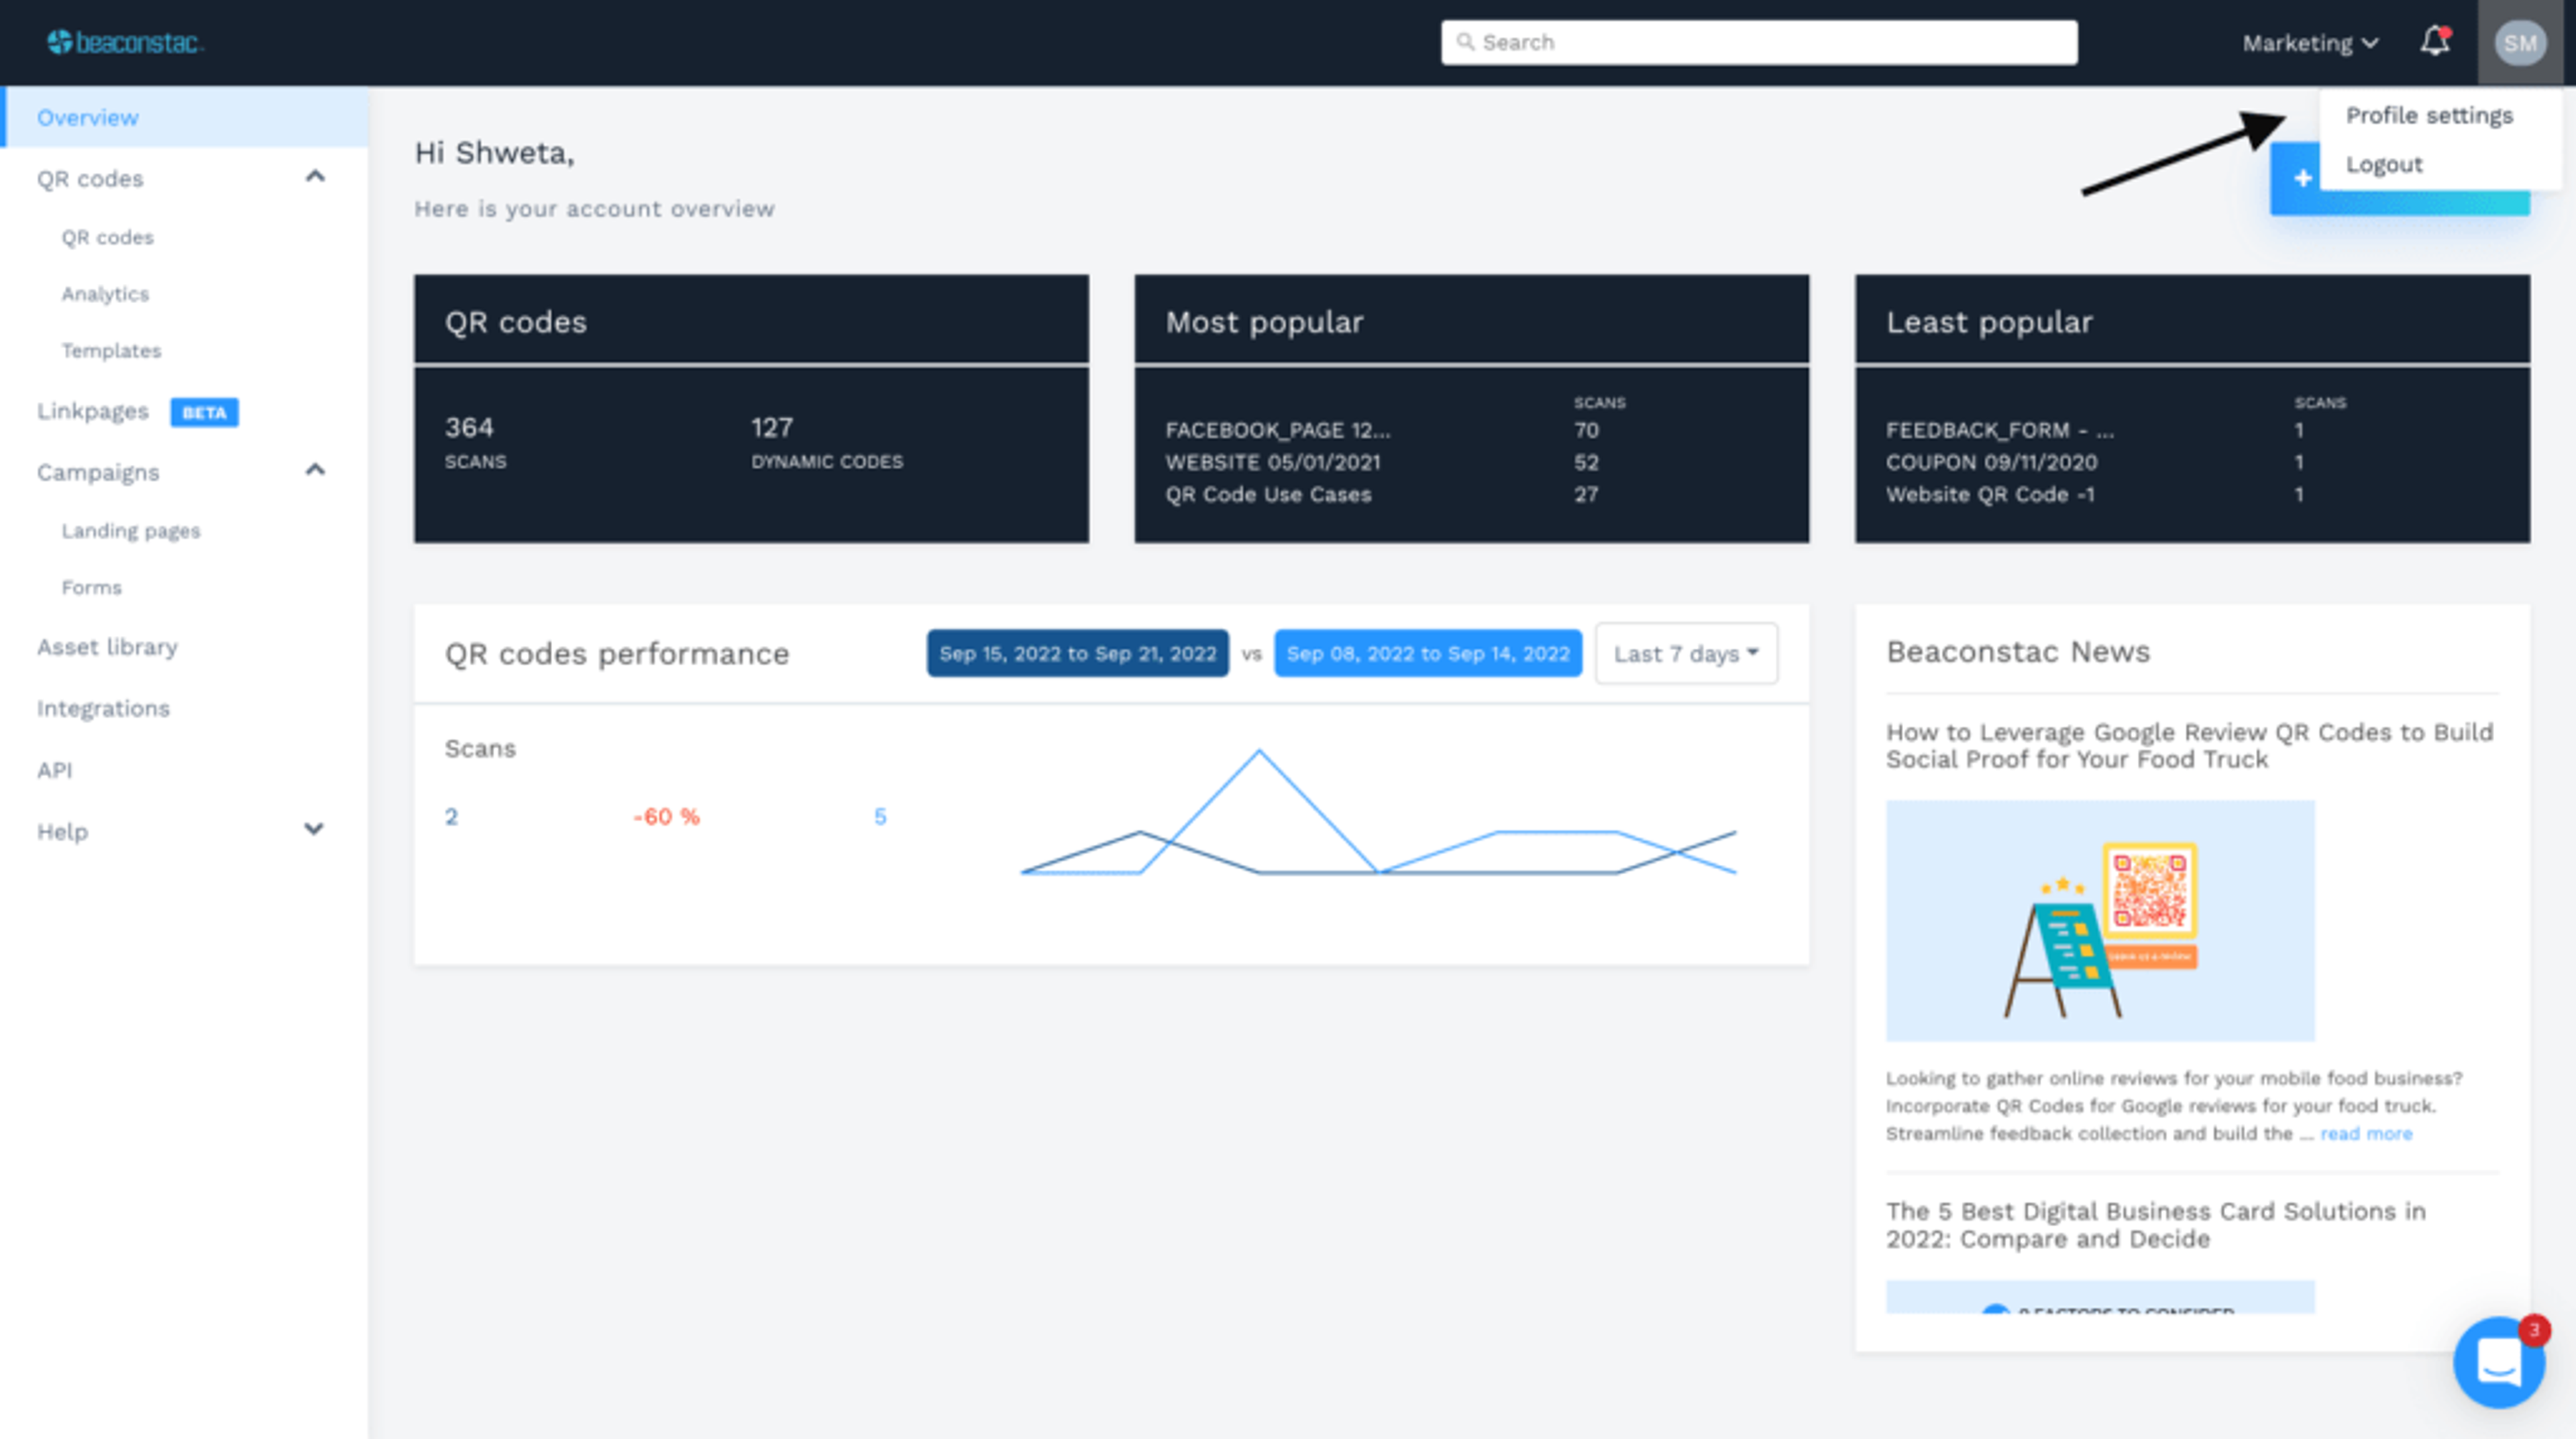Focus the Search input field

coord(1758,42)
